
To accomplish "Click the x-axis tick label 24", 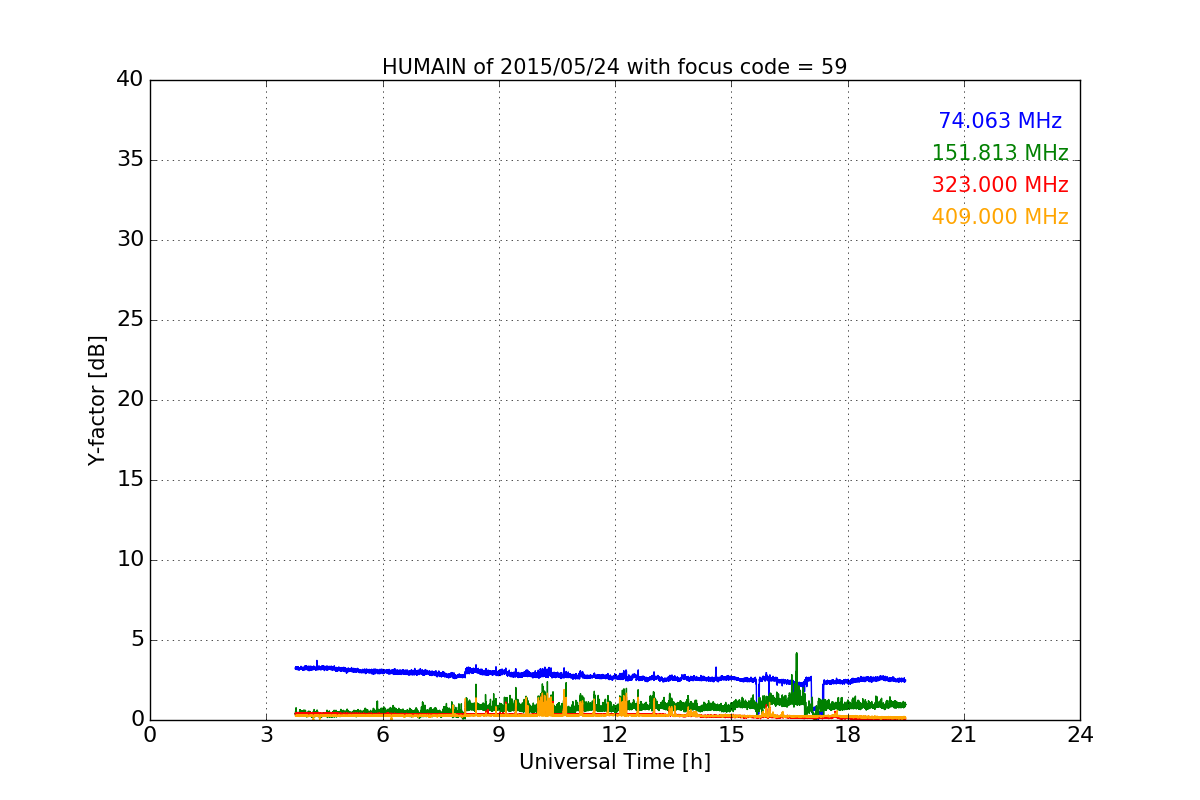I will tap(1080, 735).
